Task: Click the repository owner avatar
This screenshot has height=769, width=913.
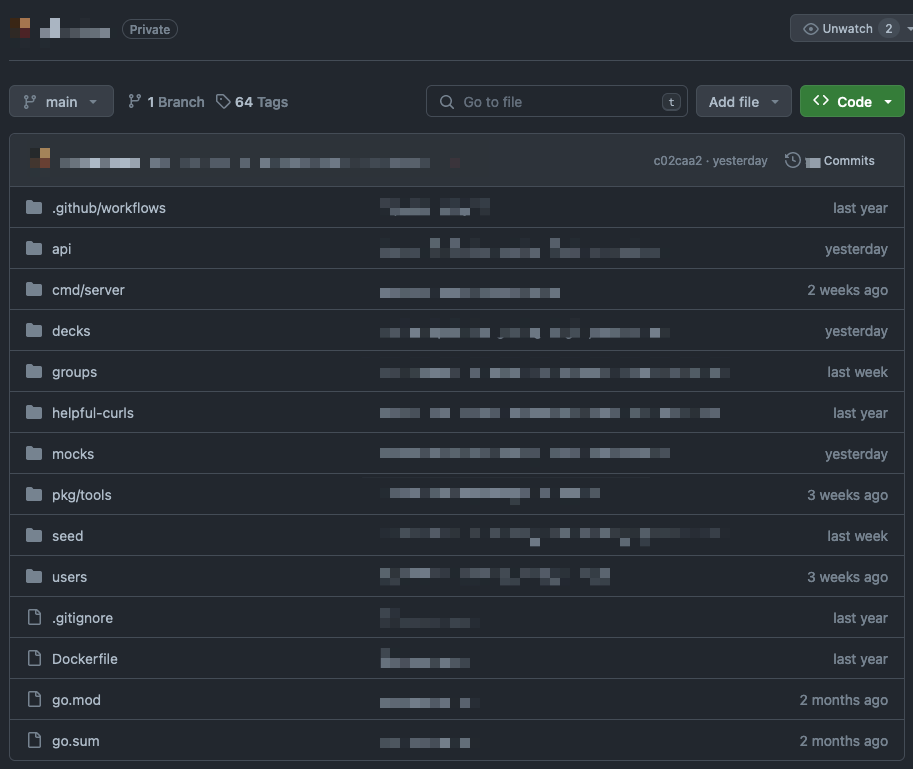Action: tap(19, 29)
